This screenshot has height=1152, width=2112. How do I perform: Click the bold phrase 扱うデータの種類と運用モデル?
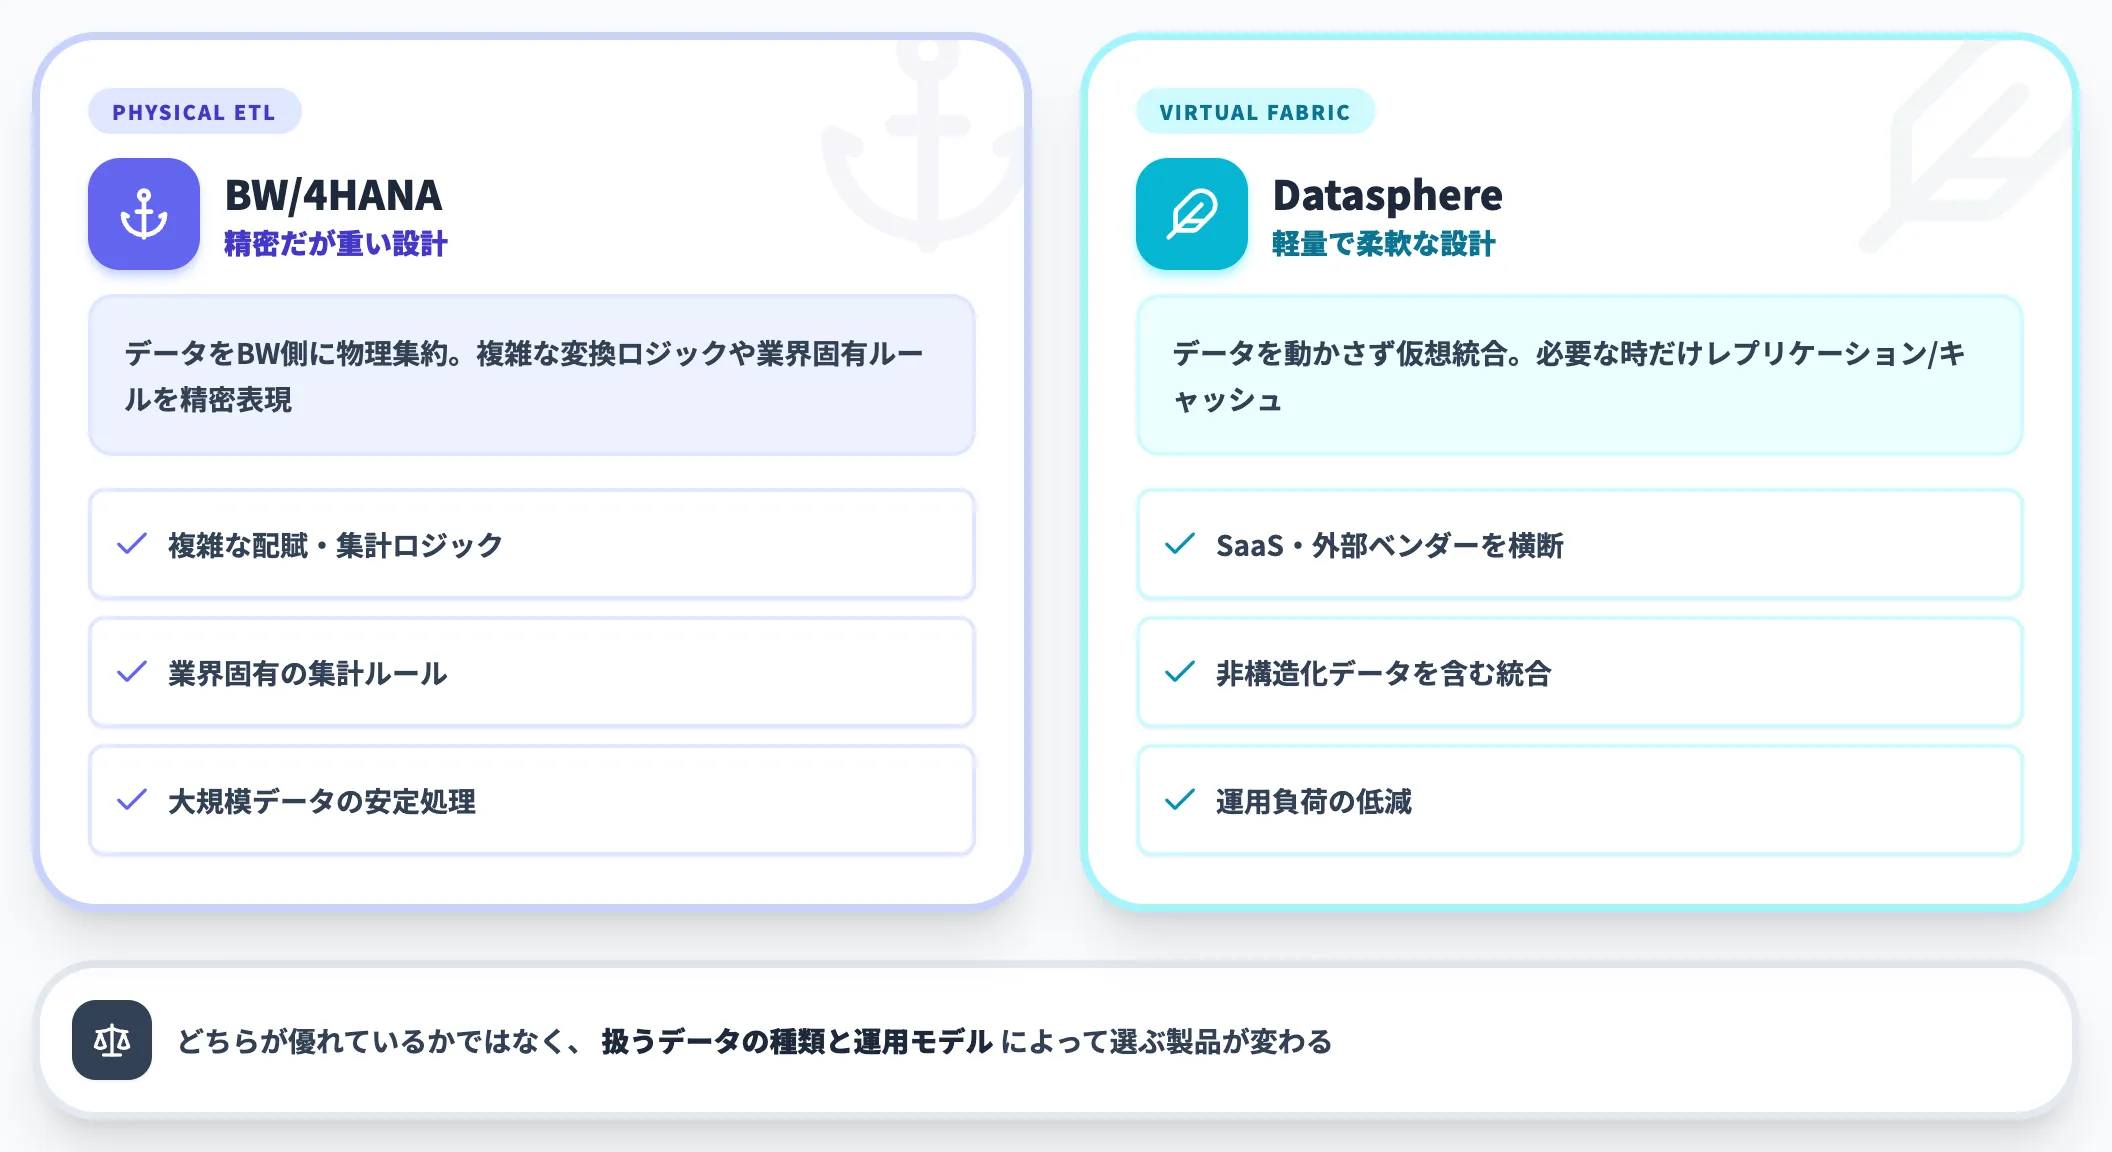(x=797, y=1042)
